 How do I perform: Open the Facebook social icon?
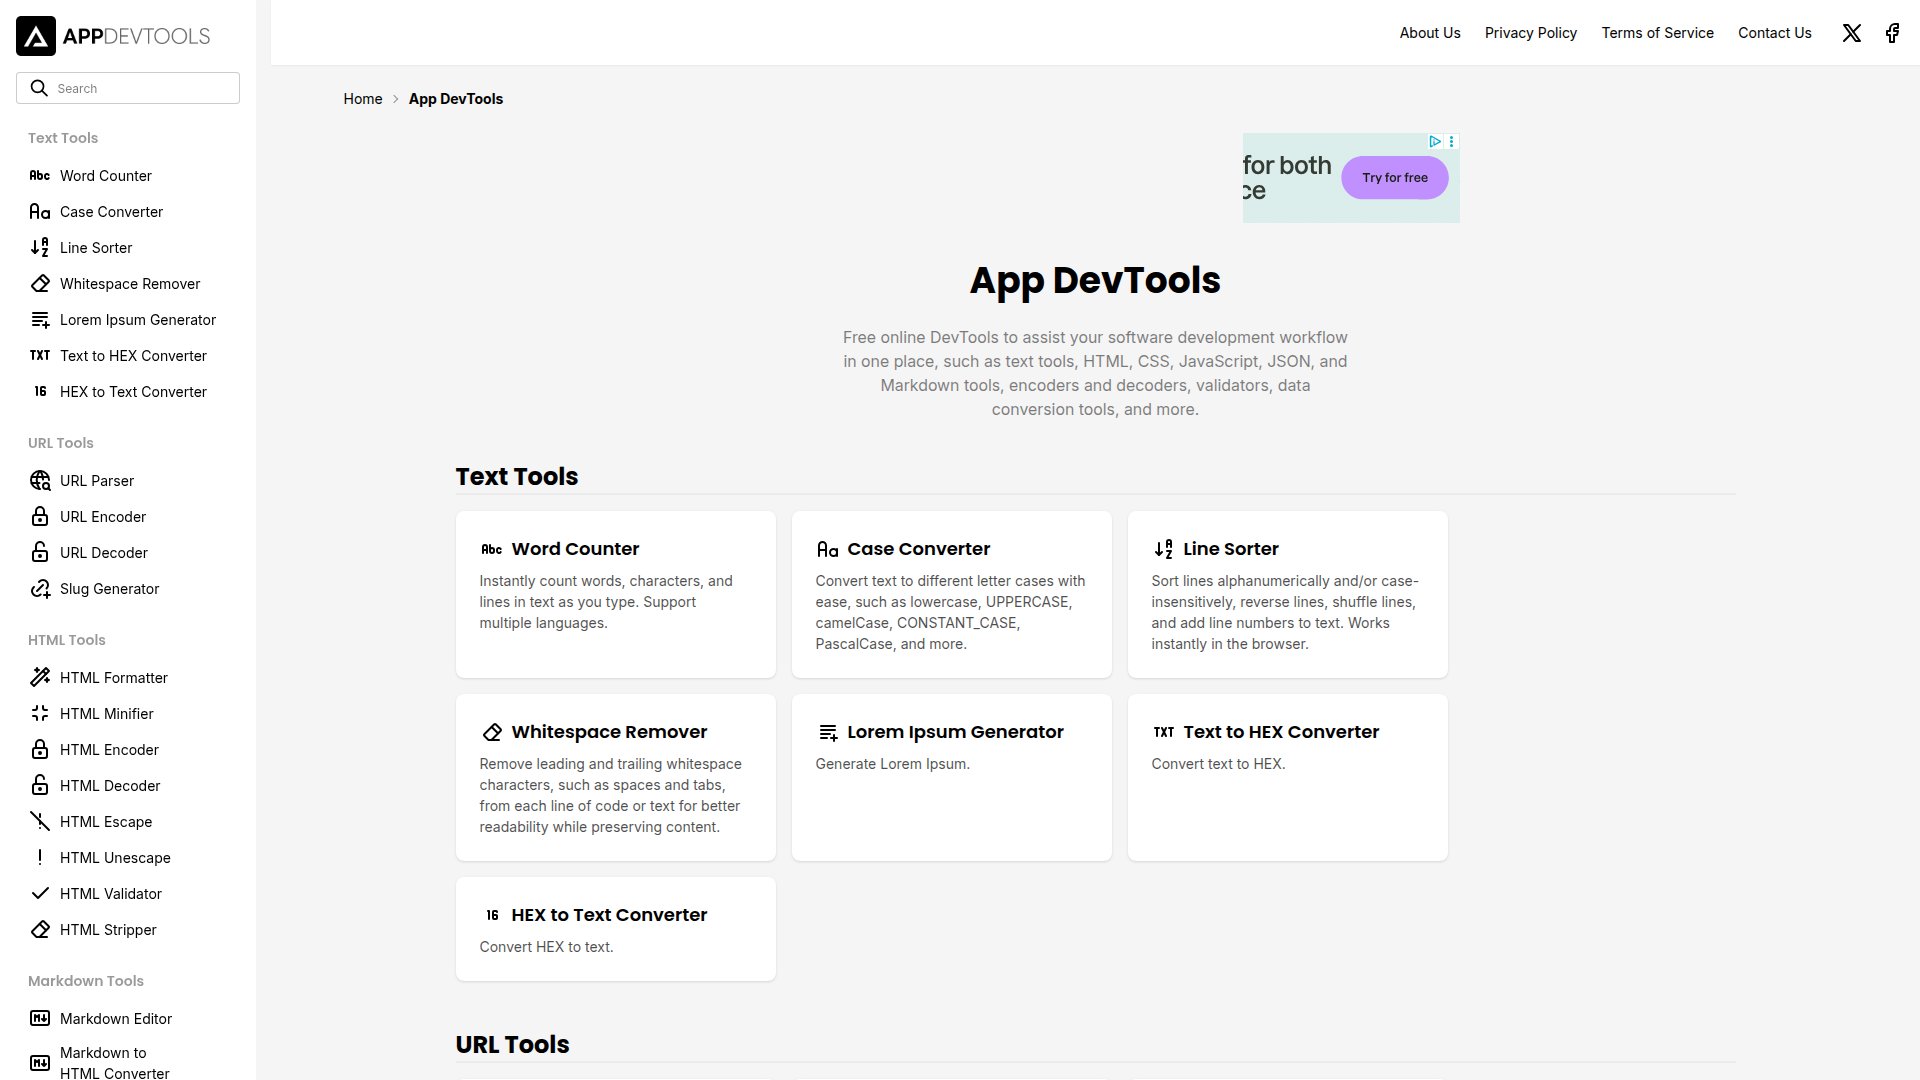click(1892, 33)
